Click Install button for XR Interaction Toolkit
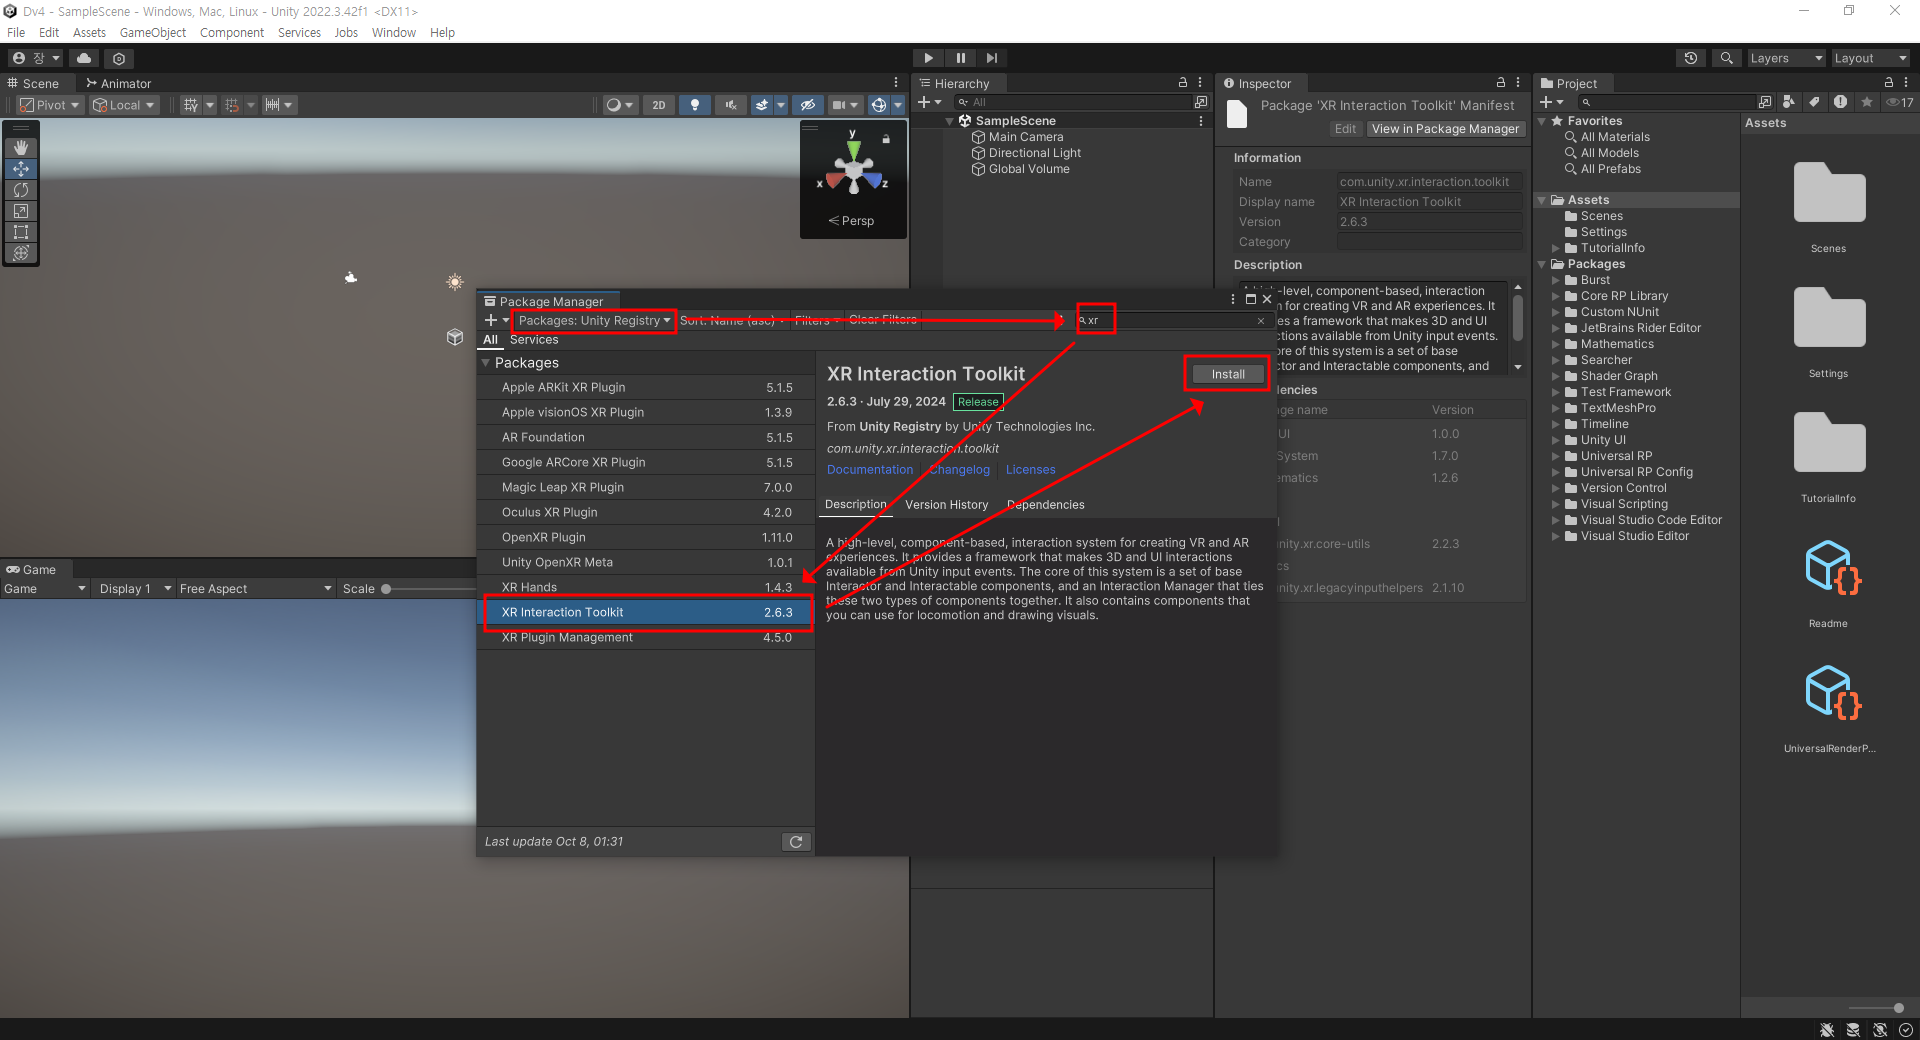 coord(1228,374)
